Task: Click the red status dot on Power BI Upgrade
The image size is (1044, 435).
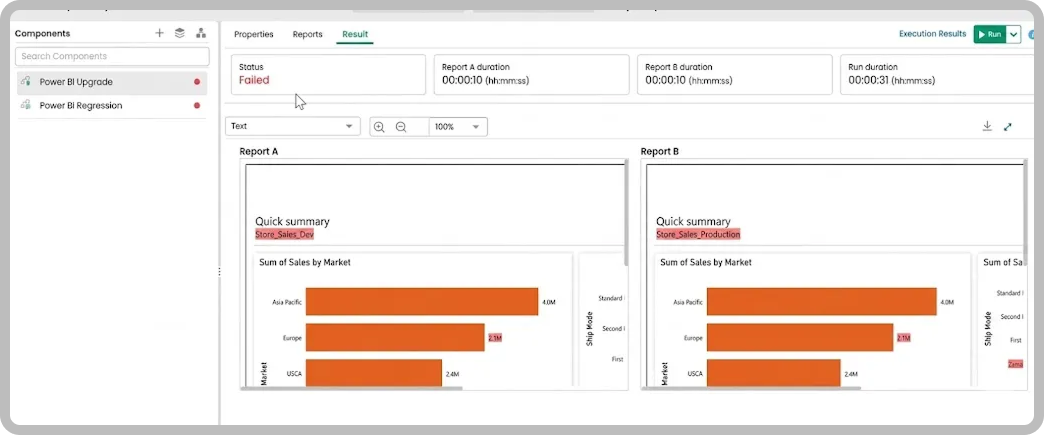Action: [197, 82]
